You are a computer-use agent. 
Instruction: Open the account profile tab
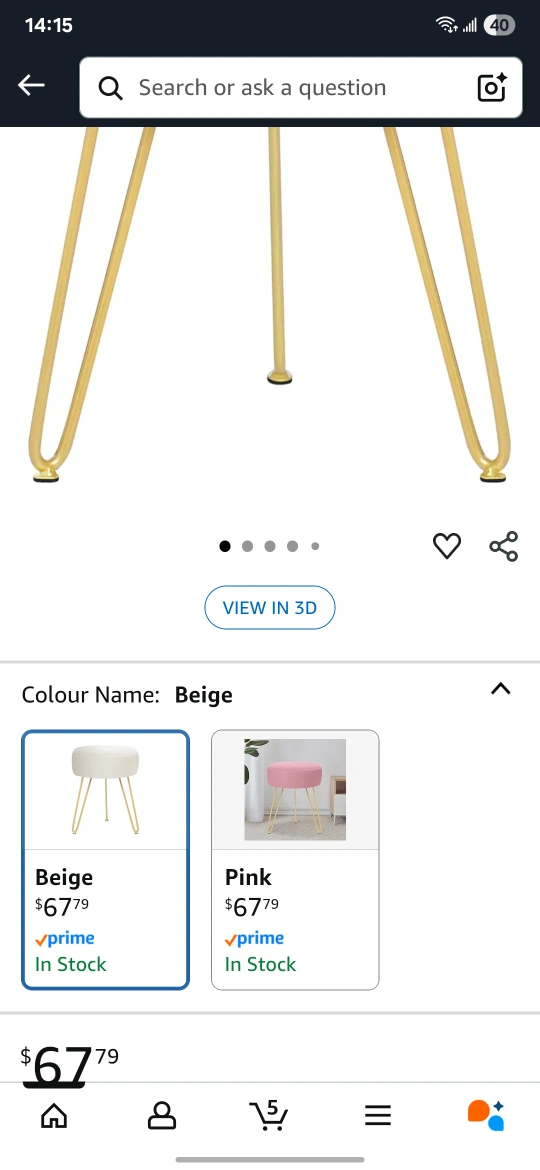coord(162,1116)
